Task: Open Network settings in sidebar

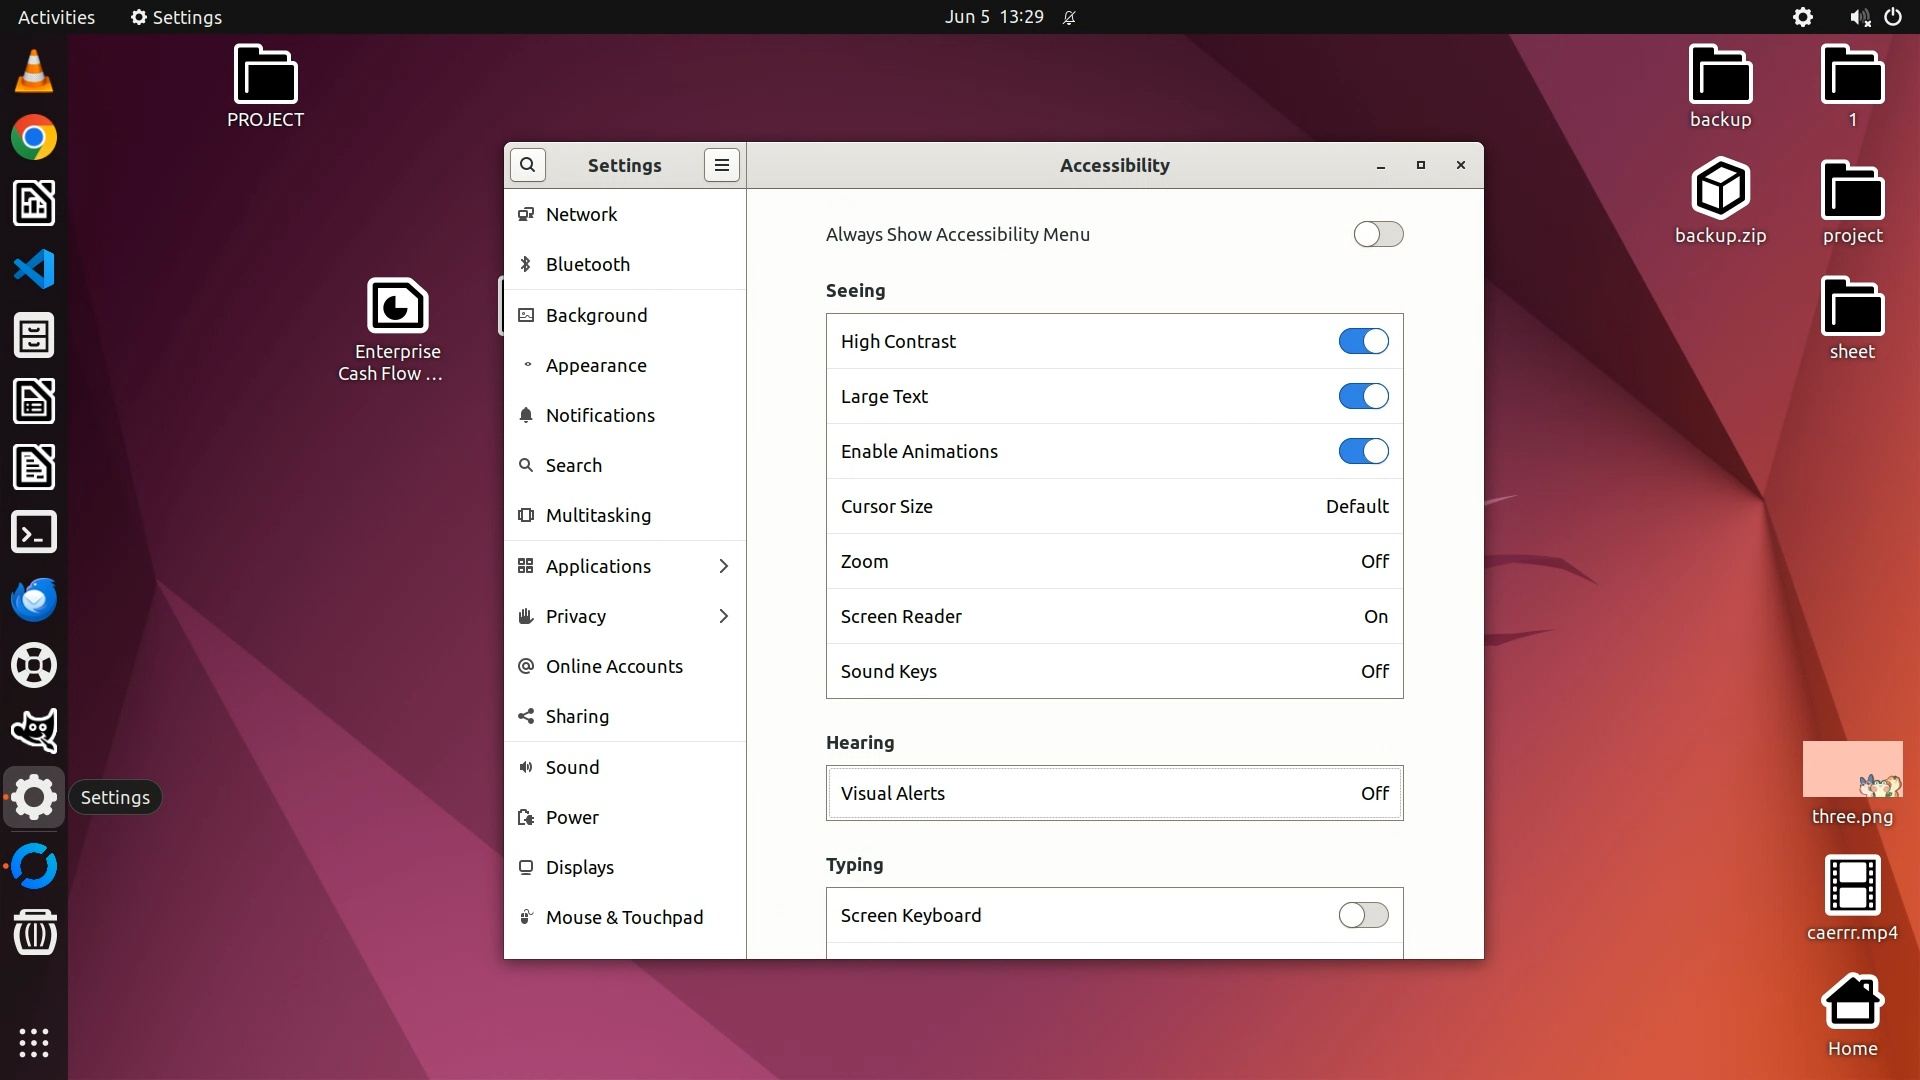Action: pos(581,214)
